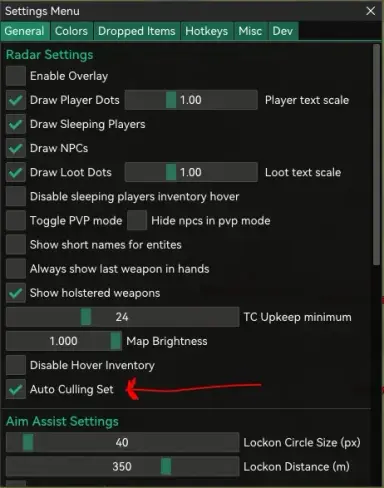This screenshot has width=384, height=488.
Task: Uncheck Auto Culling Set
Action: [16, 389]
